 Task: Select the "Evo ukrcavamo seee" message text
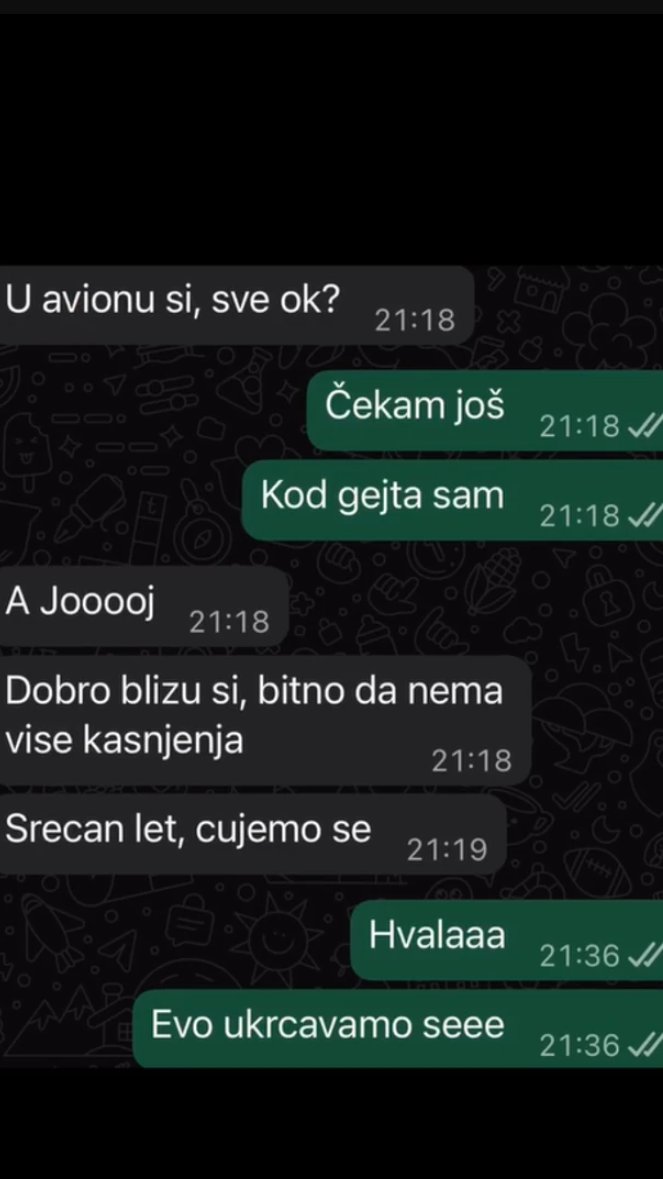[327, 1025]
